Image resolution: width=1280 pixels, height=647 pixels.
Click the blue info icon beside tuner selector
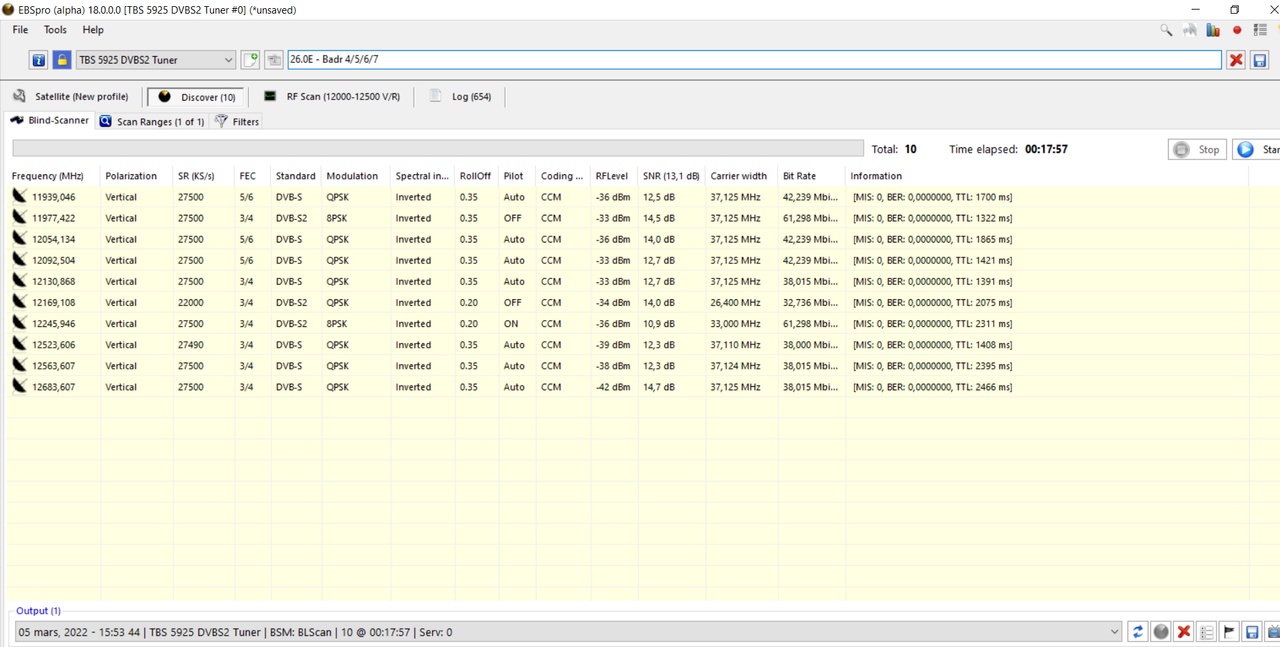click(x=38, y=60)
